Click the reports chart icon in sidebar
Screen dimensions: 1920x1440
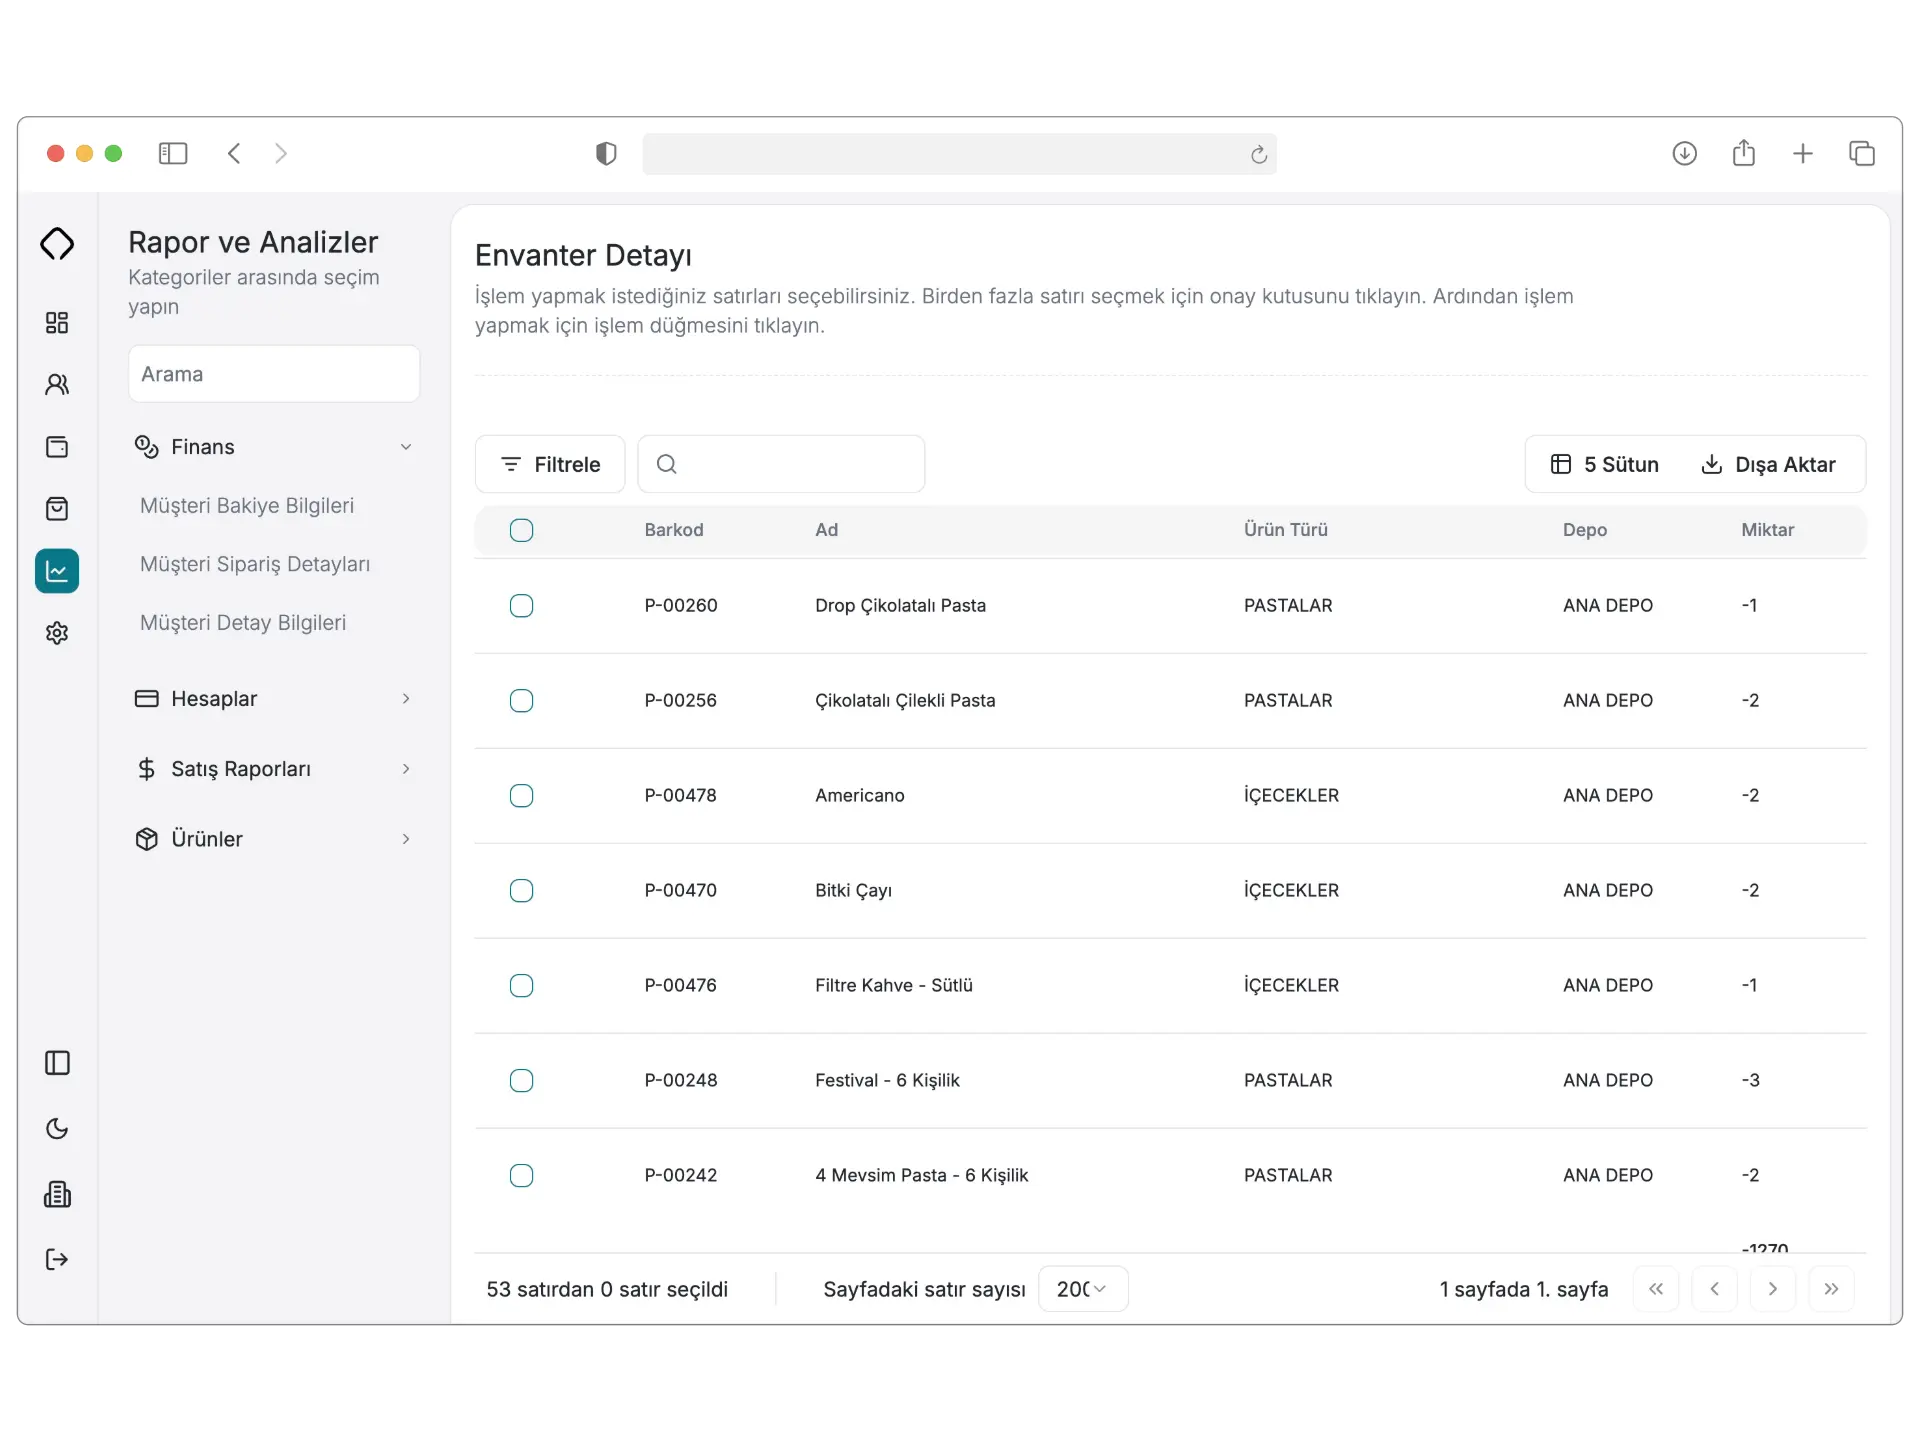[57, 571]
